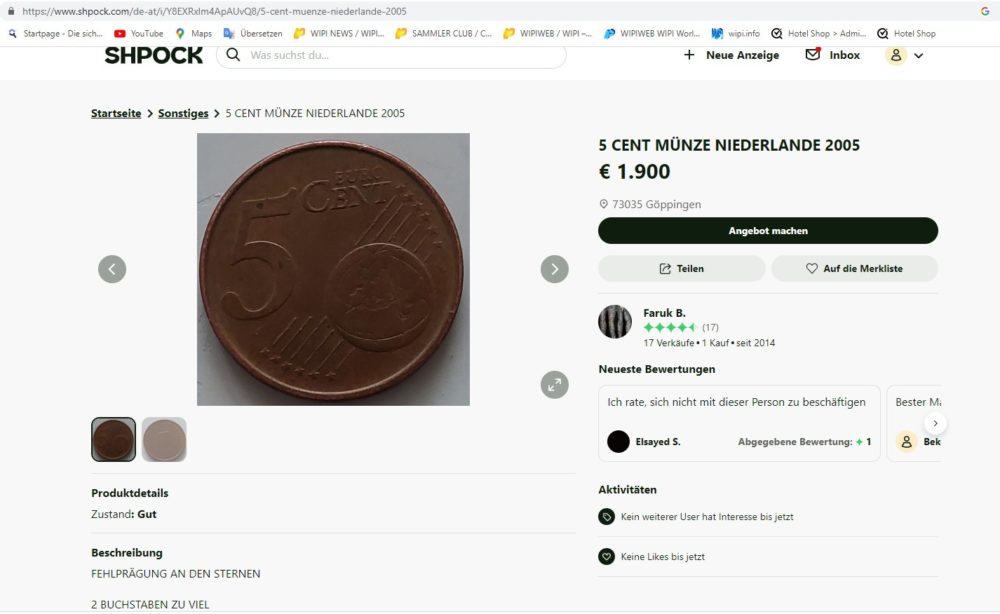Click the plus icon for Neue Anzeige
1000x614 pixels.
coord(689,55)
